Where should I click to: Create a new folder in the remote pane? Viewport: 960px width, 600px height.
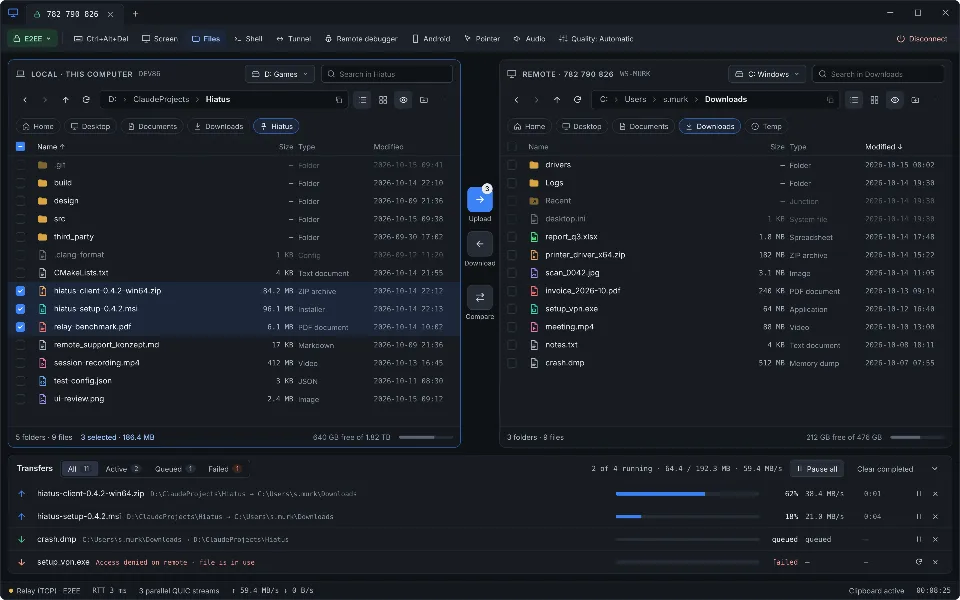tap(915, 100)
